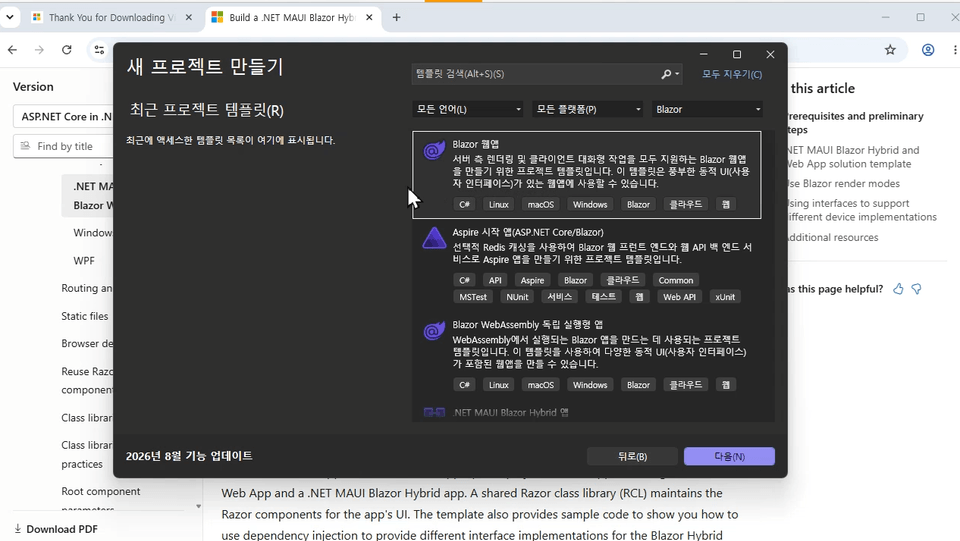The image size is (960, 541).
Task: Click the Web API tag under Aspire template
Action: coord(680,297)
